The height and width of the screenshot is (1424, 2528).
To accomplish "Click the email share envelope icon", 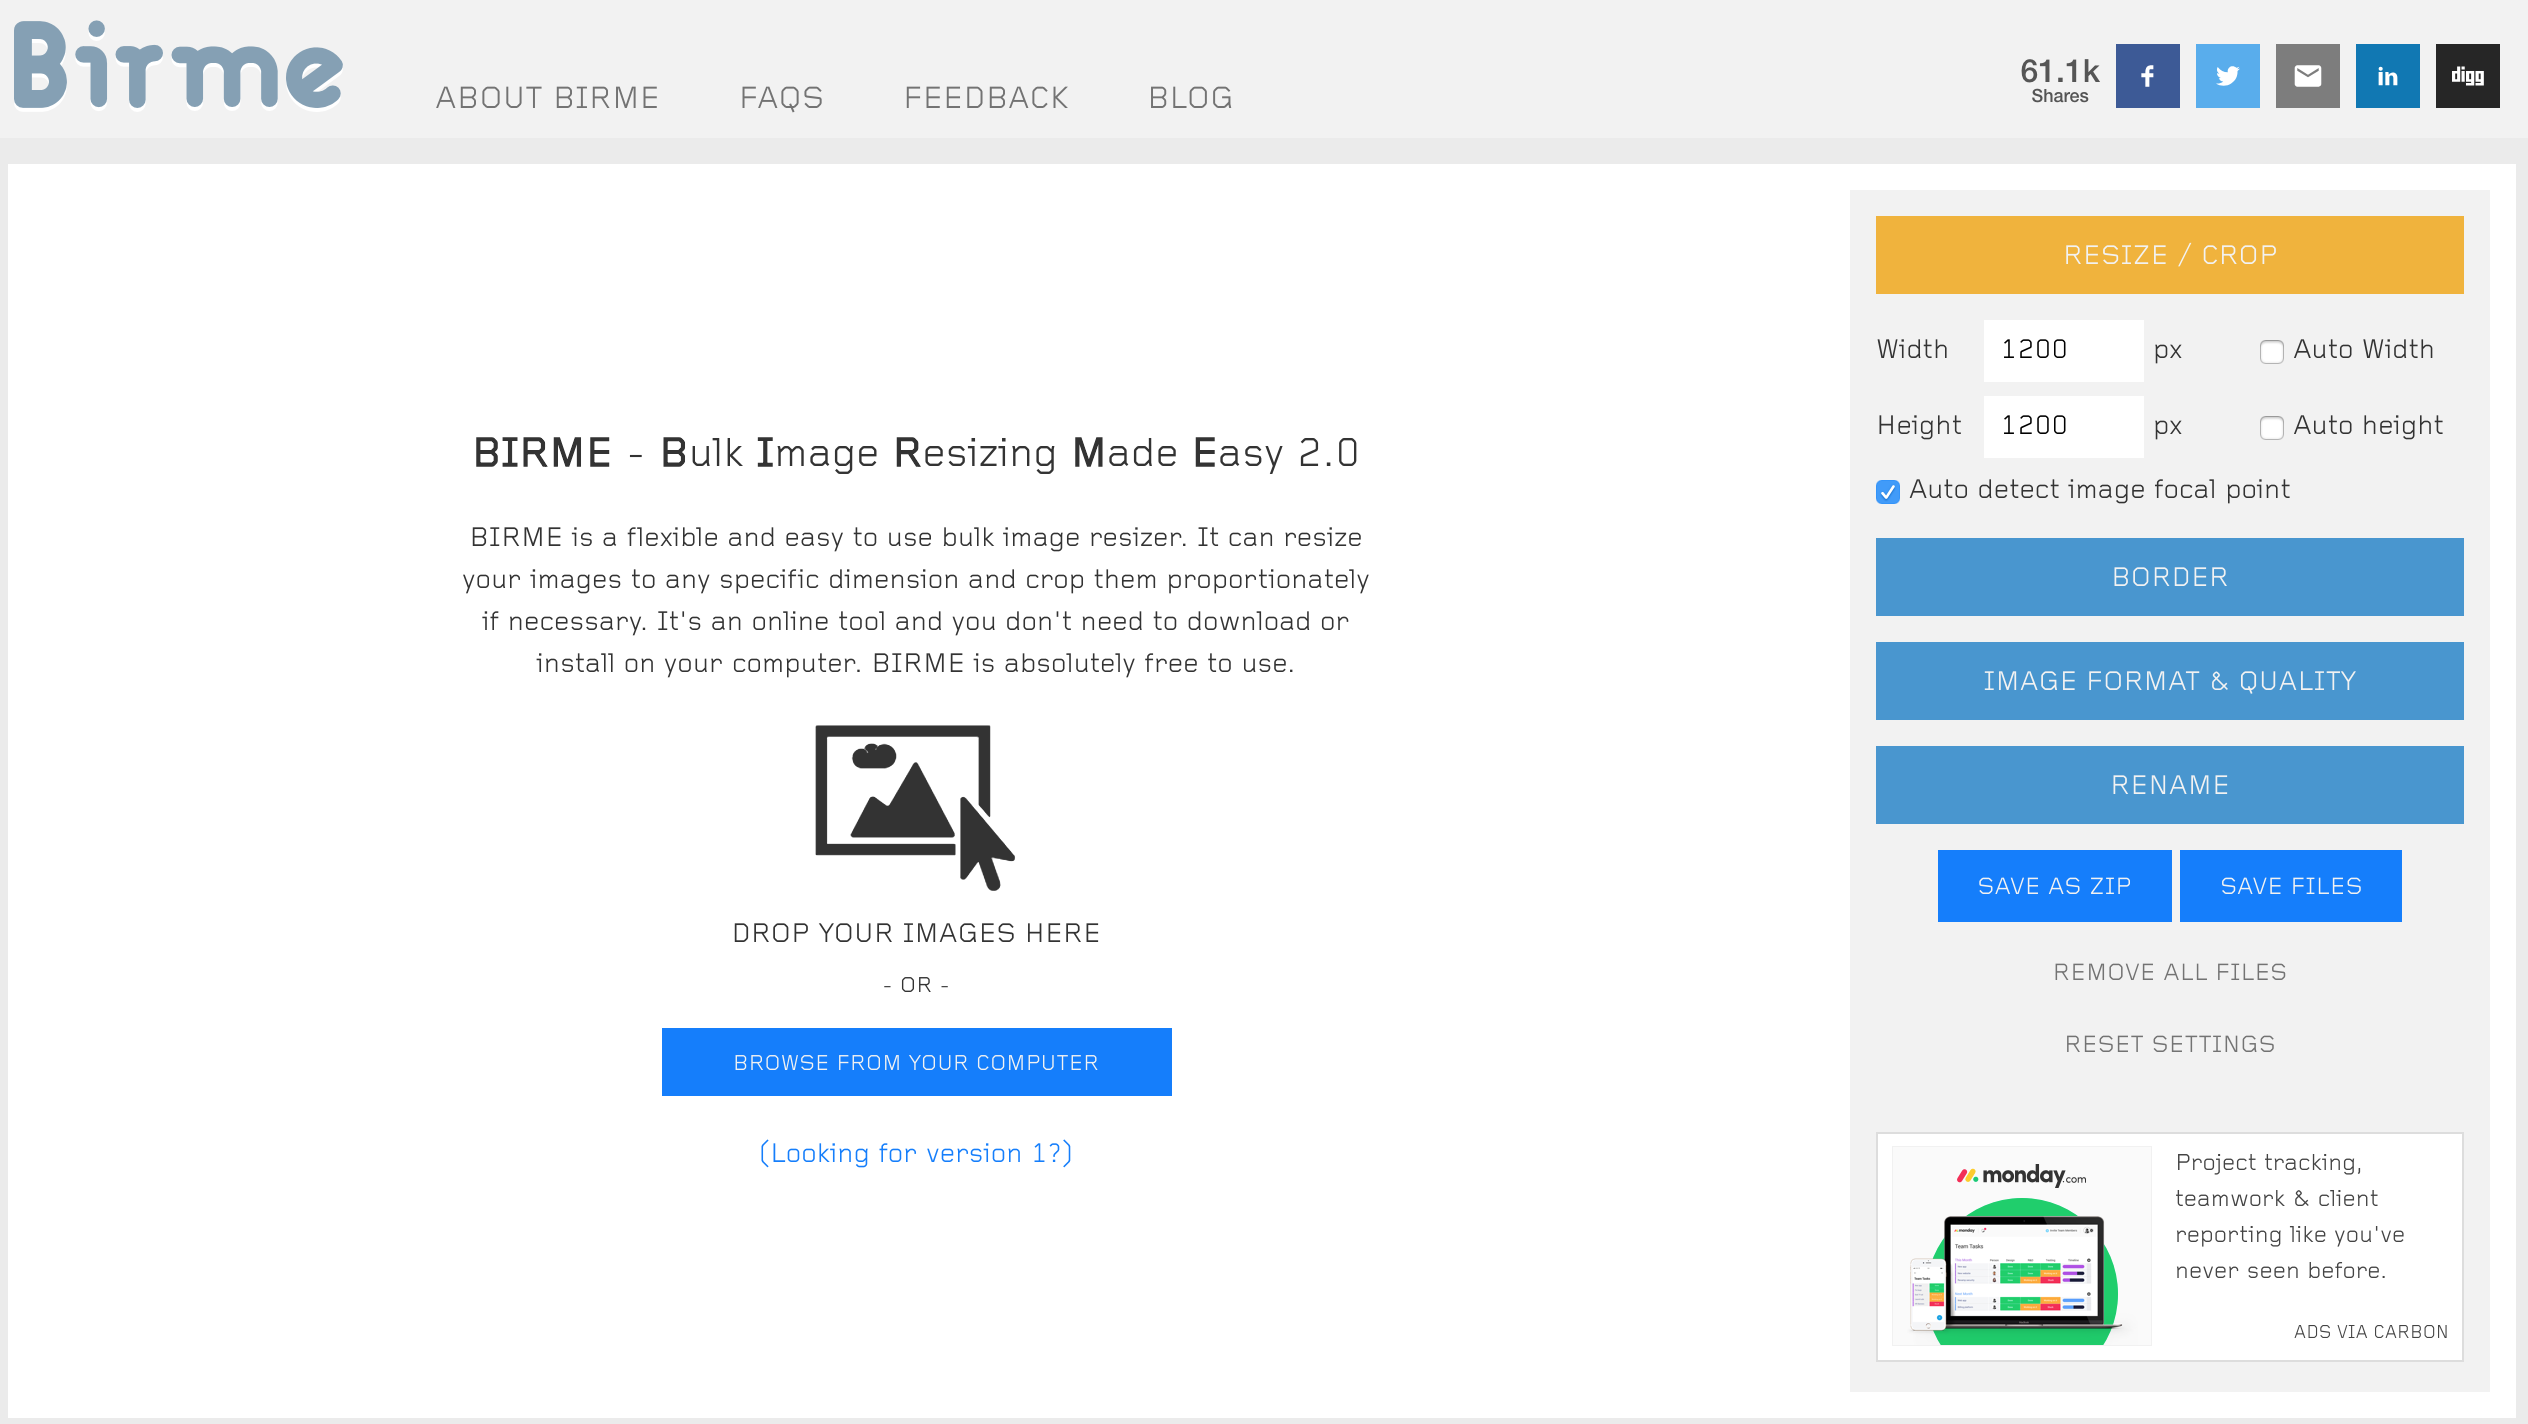I will (x=2307, y=76).
